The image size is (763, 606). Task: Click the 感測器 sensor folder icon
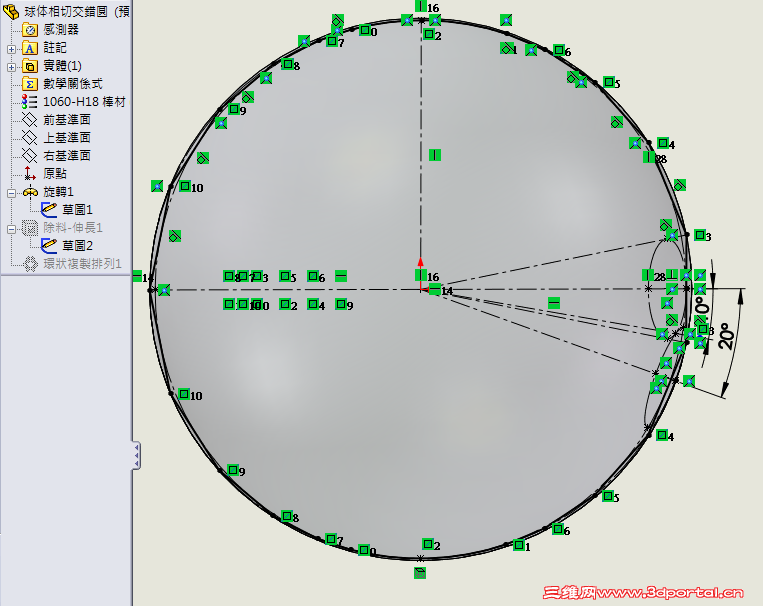click(30, 30)
